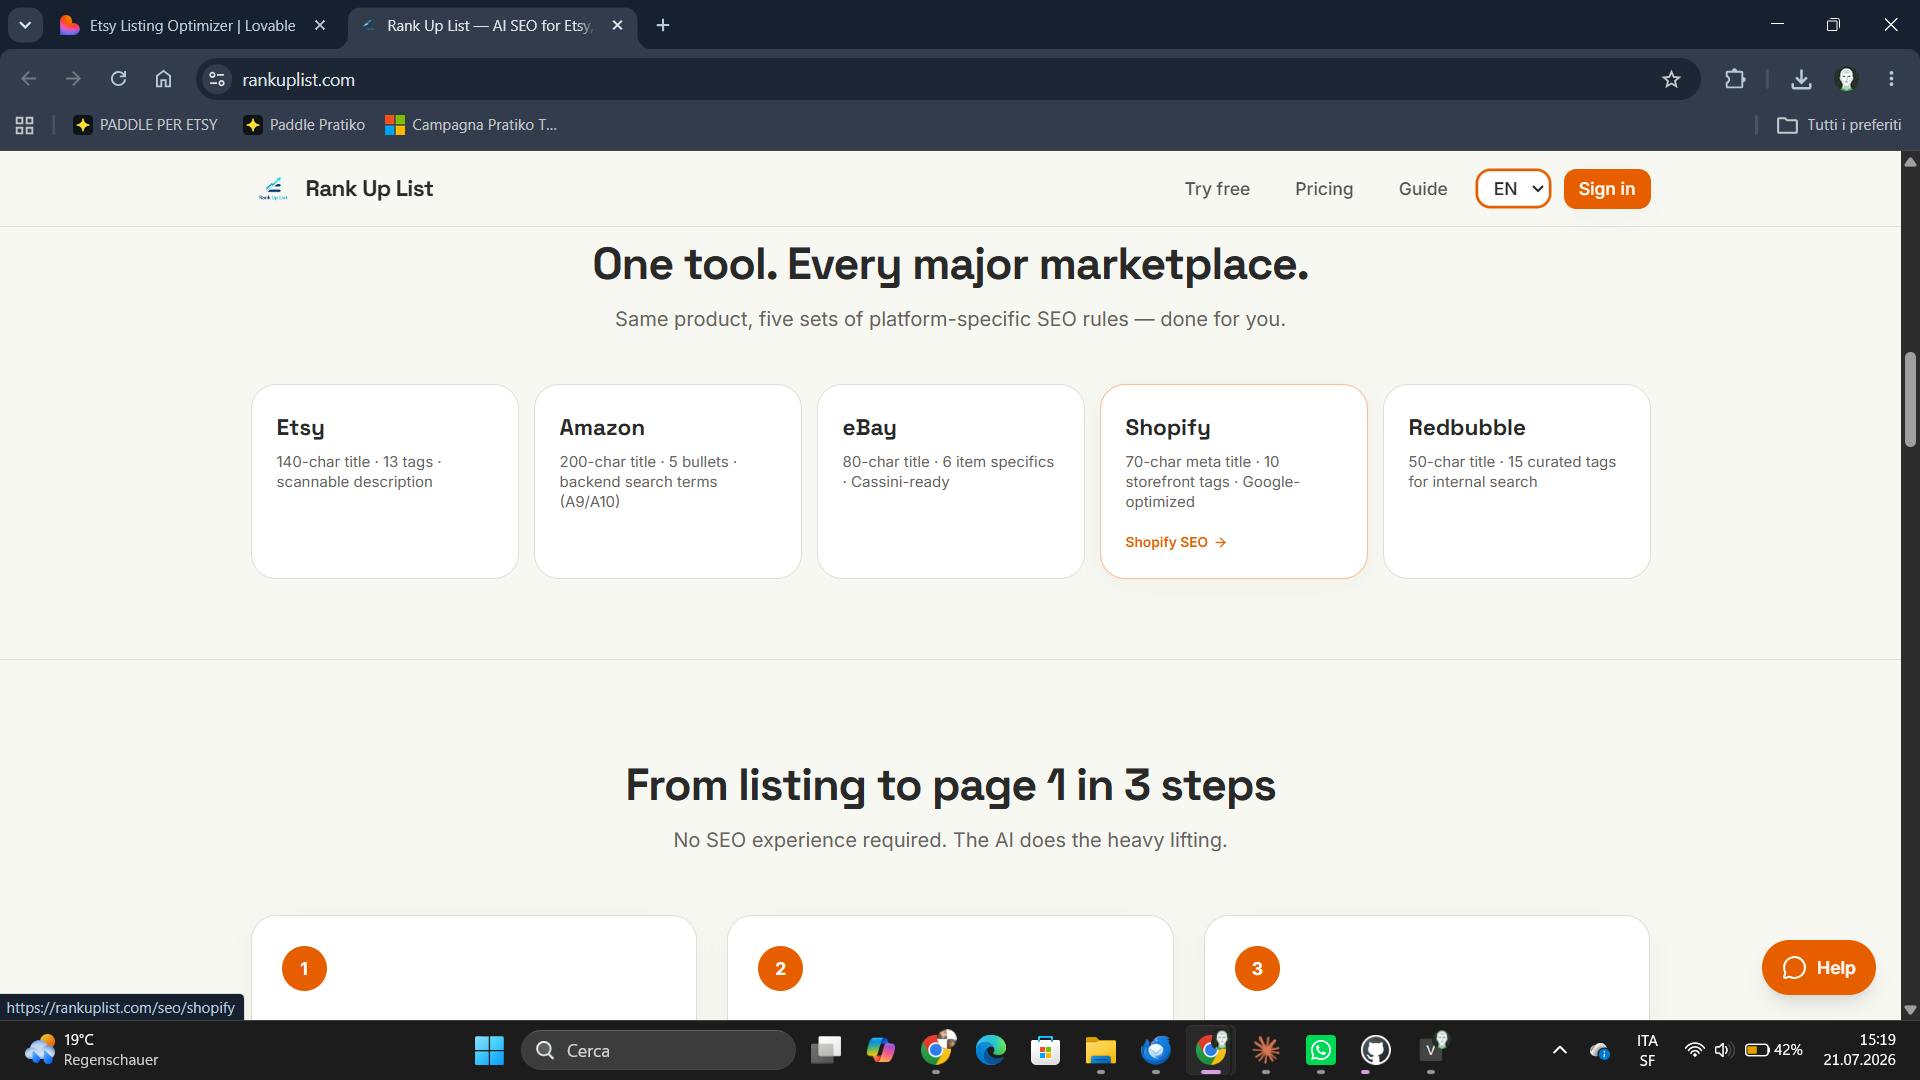This screenshot has width=1920, height=1080.
Task: Click the forward navigation arrow
Action: click(x=73, y=79)
